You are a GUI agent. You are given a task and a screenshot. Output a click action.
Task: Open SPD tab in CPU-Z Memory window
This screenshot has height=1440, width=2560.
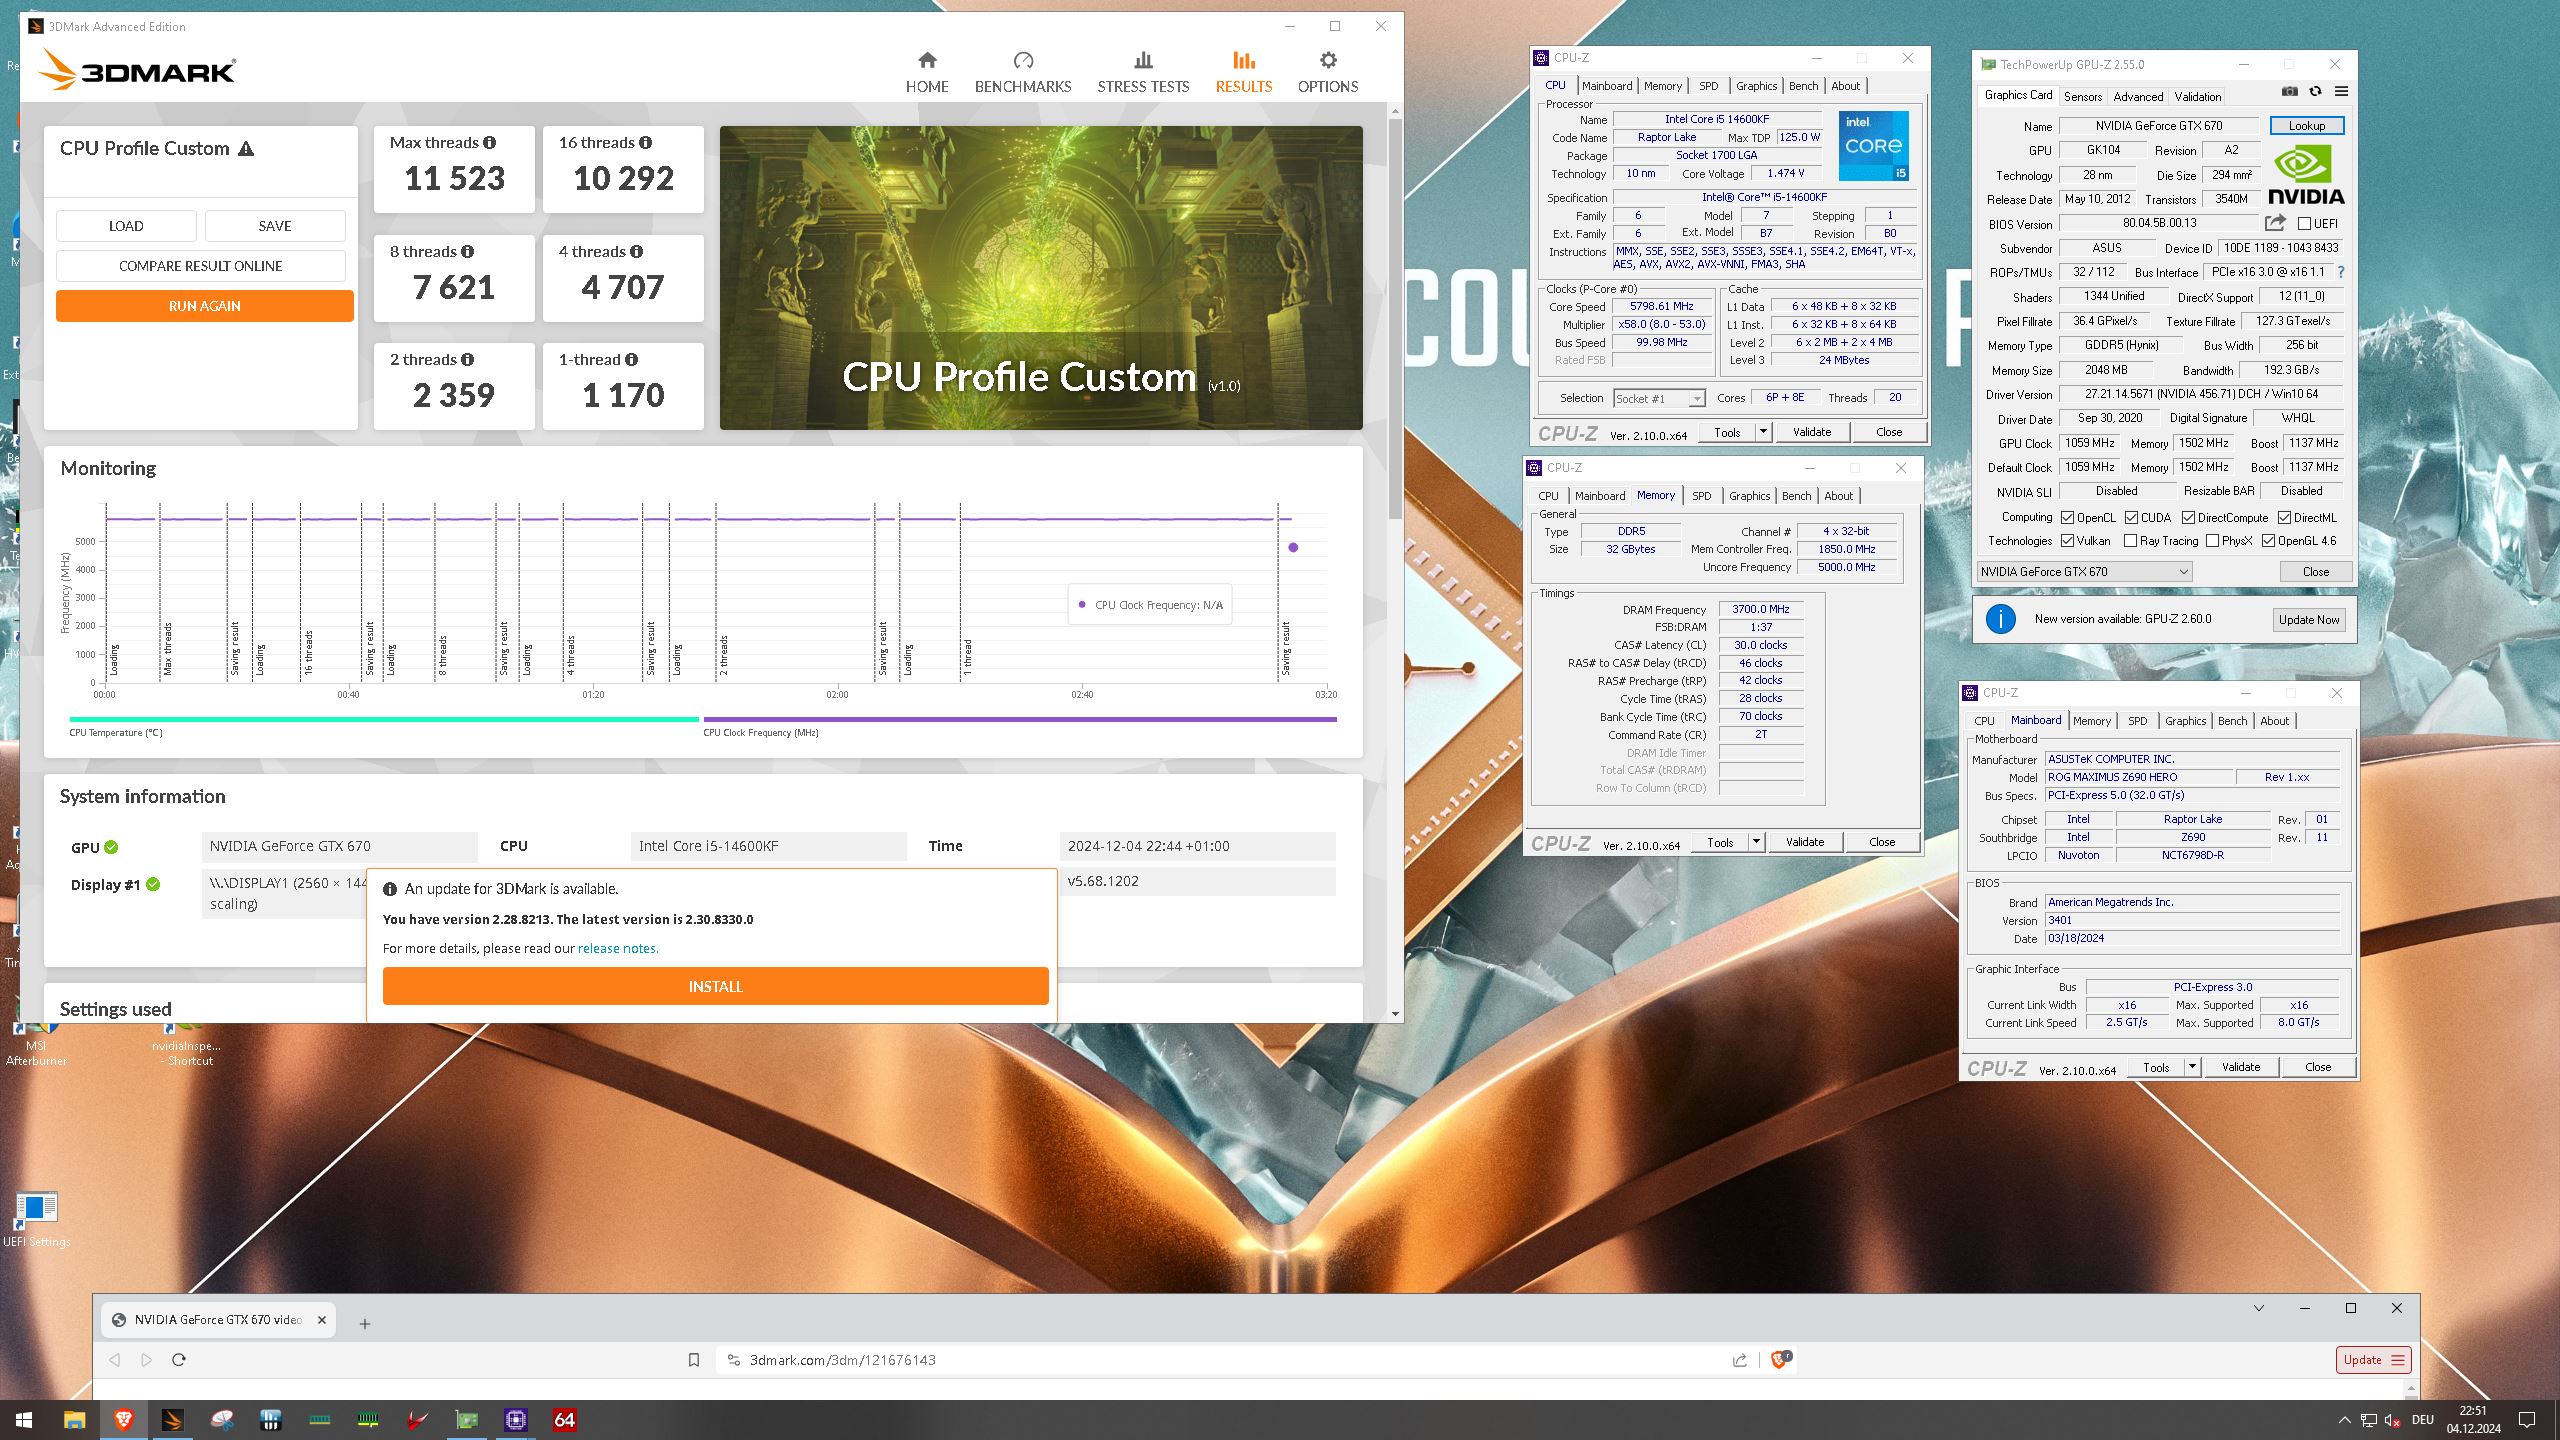click(x=1701, y=496)
